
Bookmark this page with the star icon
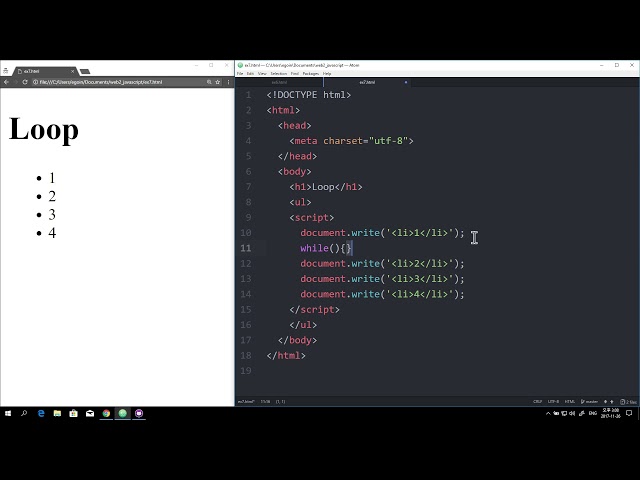click(218, 82)
